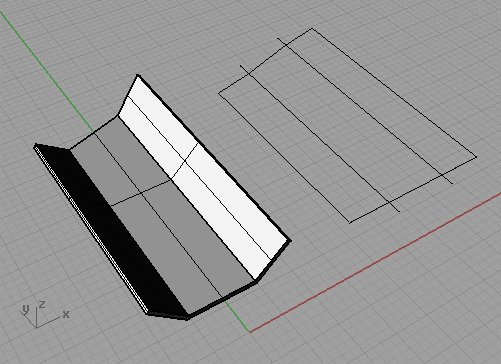Click the y label of the world axis icon
Image resolution: width=501 pixels, height=364 pixels.
tap(25, 309)
